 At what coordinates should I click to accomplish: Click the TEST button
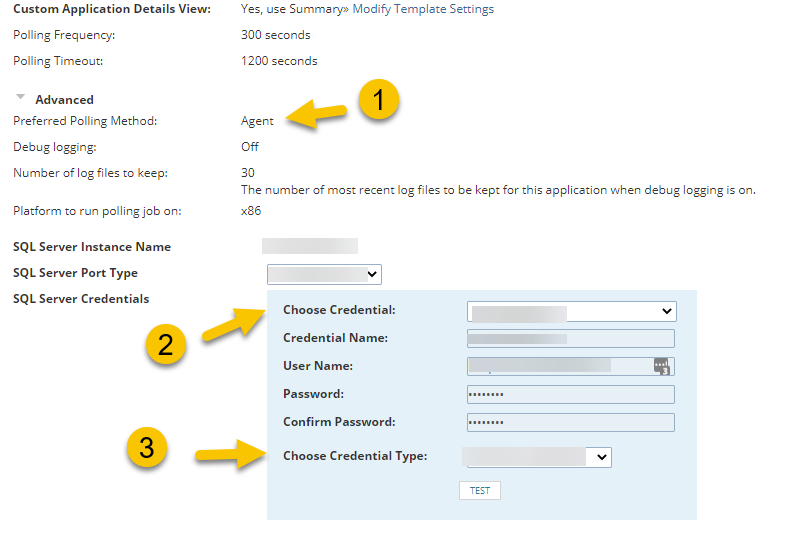480,491
